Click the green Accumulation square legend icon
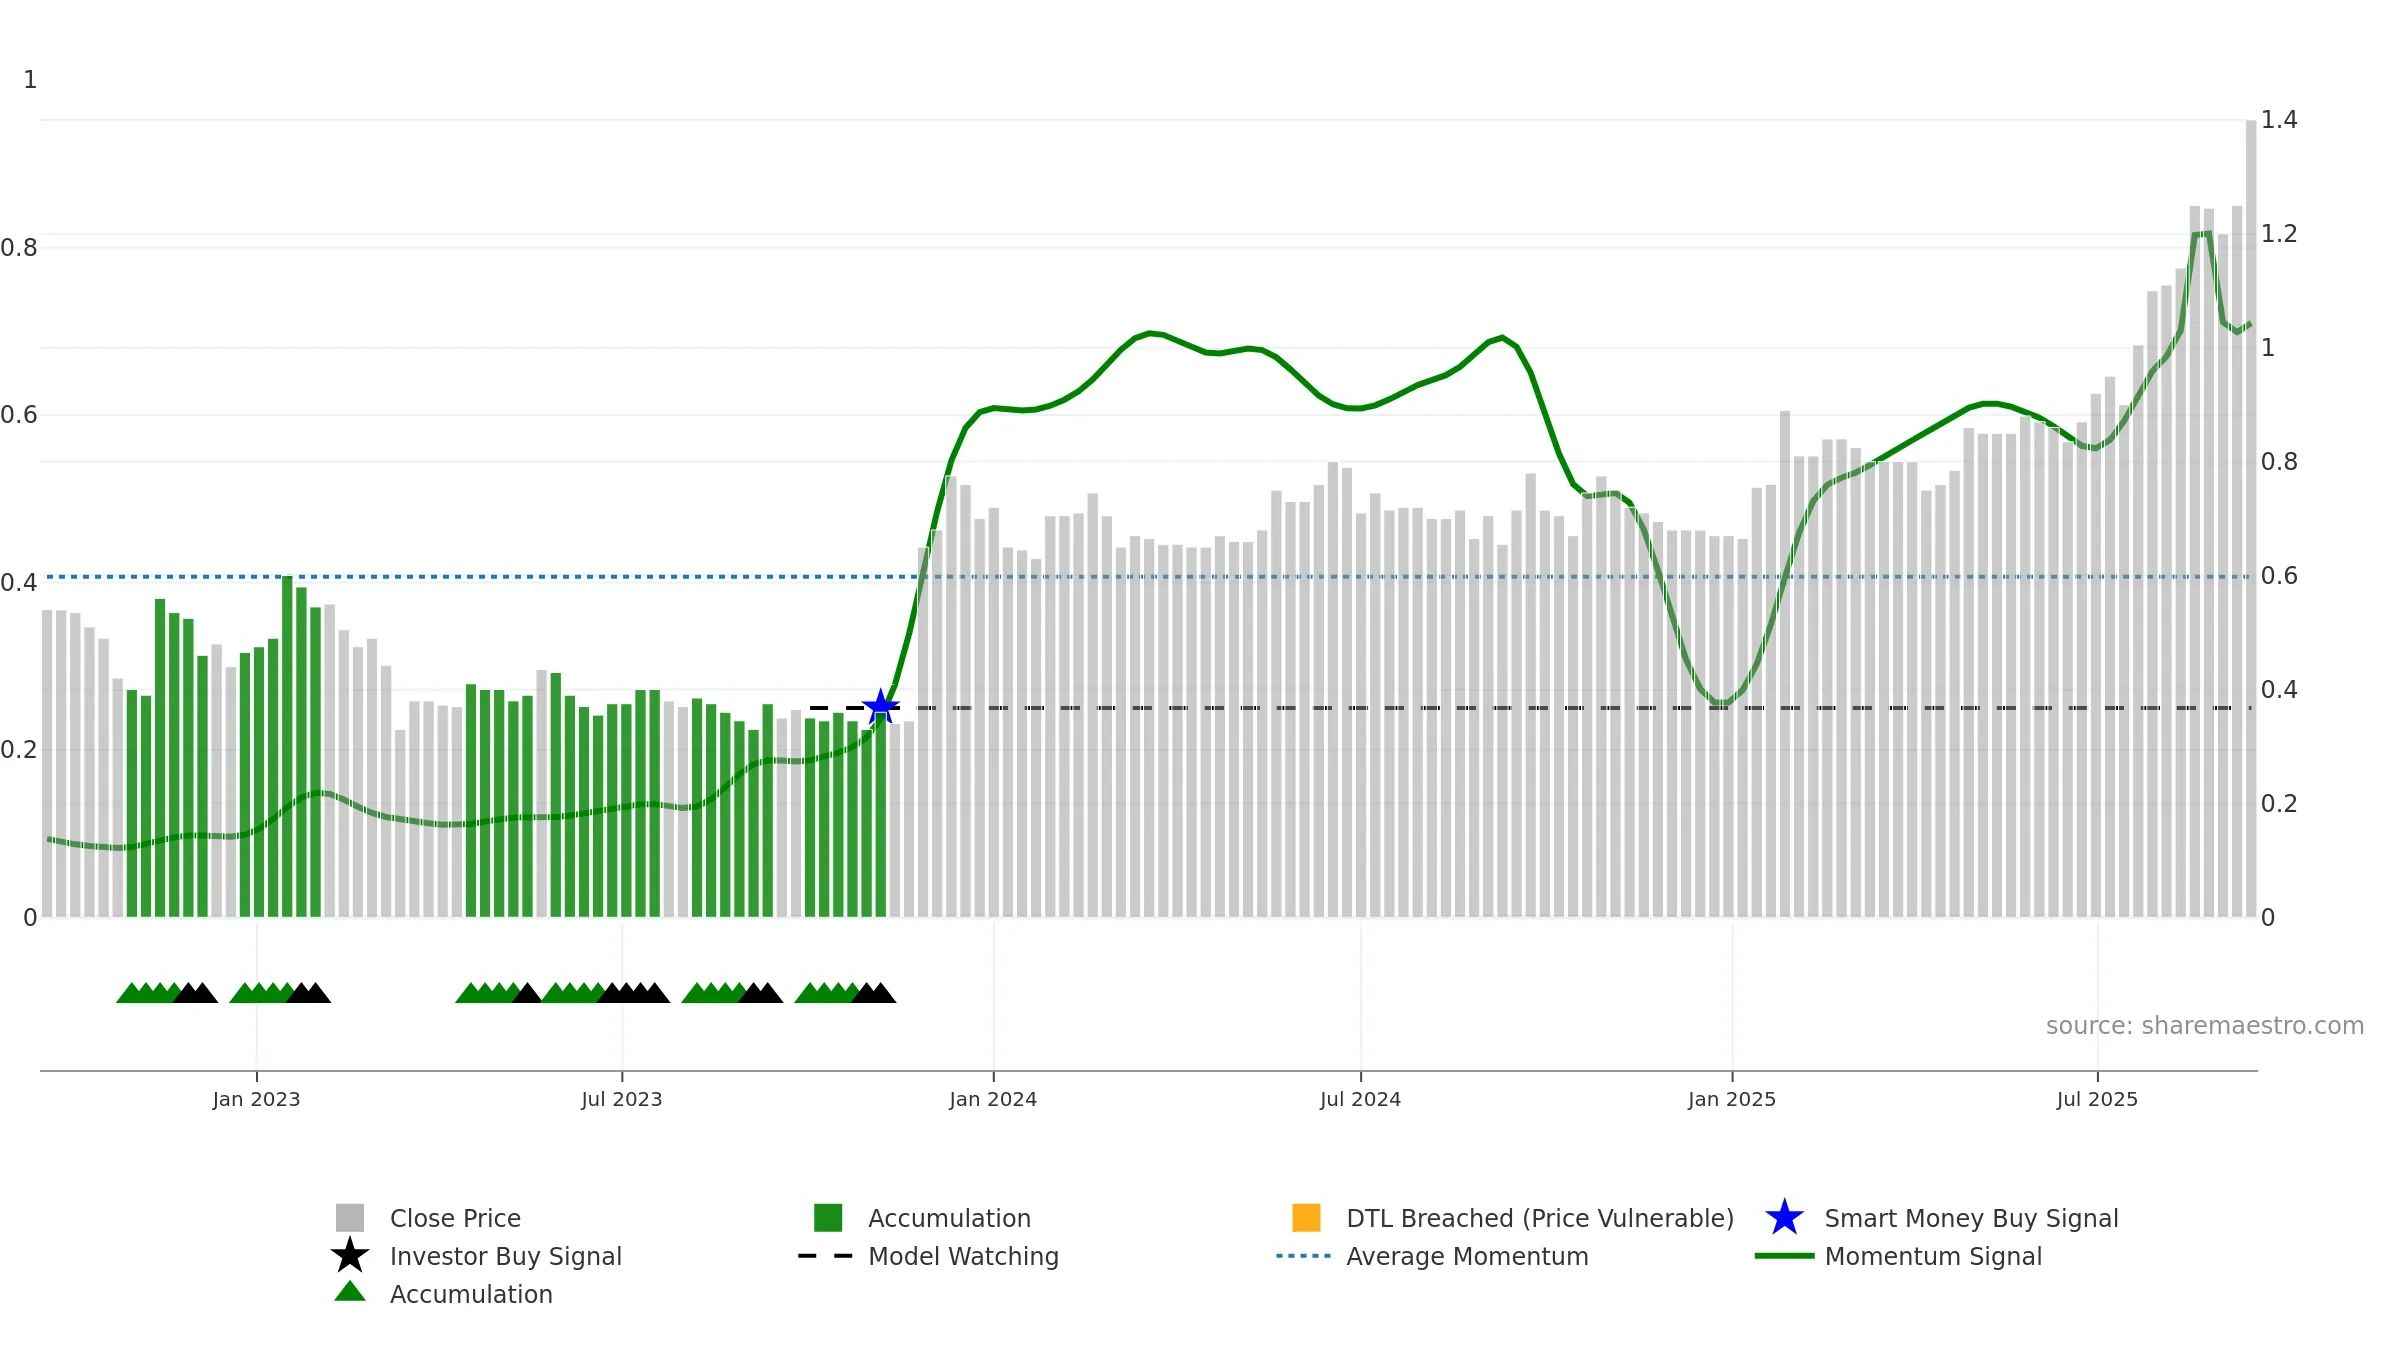 pos(828,1218)
